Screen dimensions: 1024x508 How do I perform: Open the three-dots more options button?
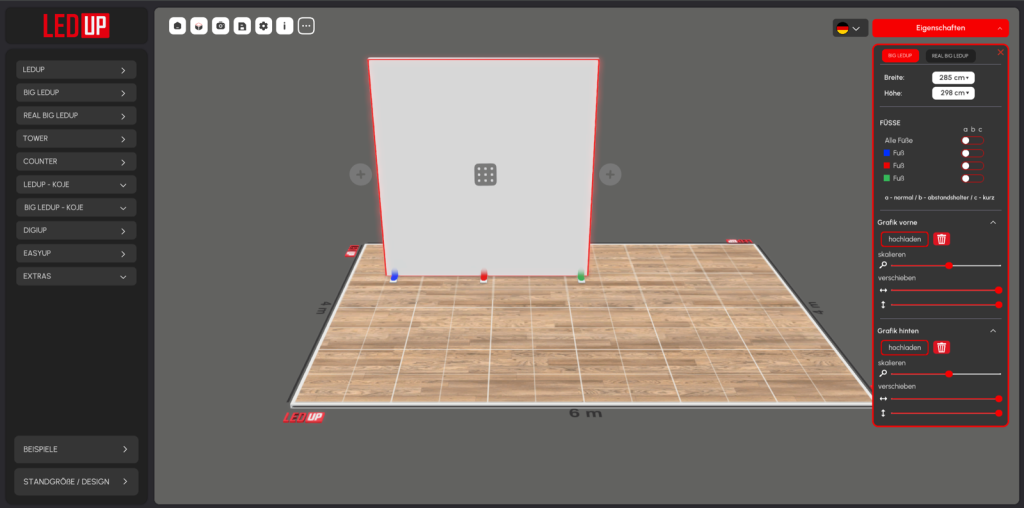(x=306, y=26)
